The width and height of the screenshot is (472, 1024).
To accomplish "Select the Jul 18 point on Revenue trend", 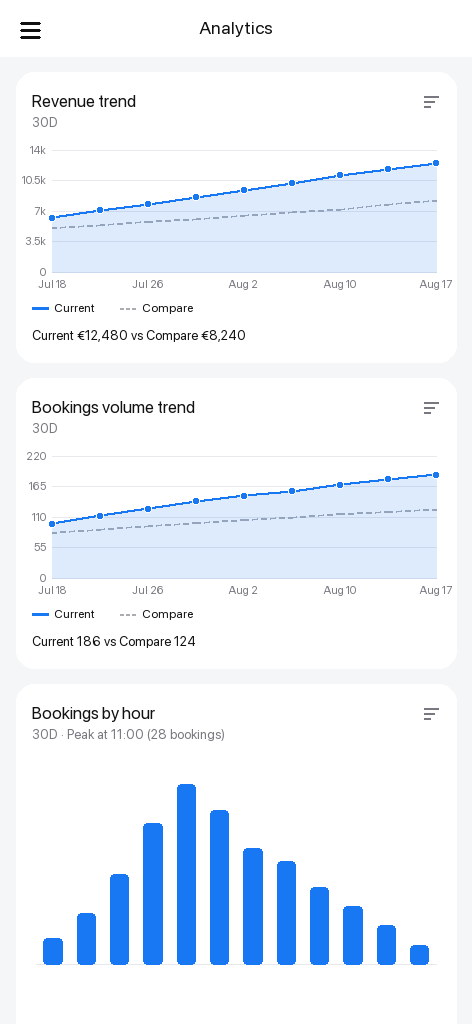I will coord(52,218).
